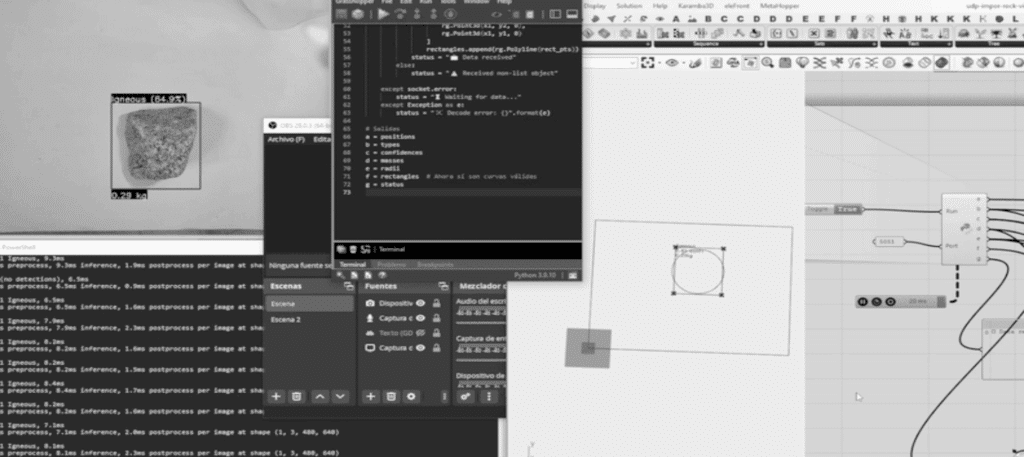
Task: Select Dispositivo source row in OBS
Action: (x=403, y=304)
